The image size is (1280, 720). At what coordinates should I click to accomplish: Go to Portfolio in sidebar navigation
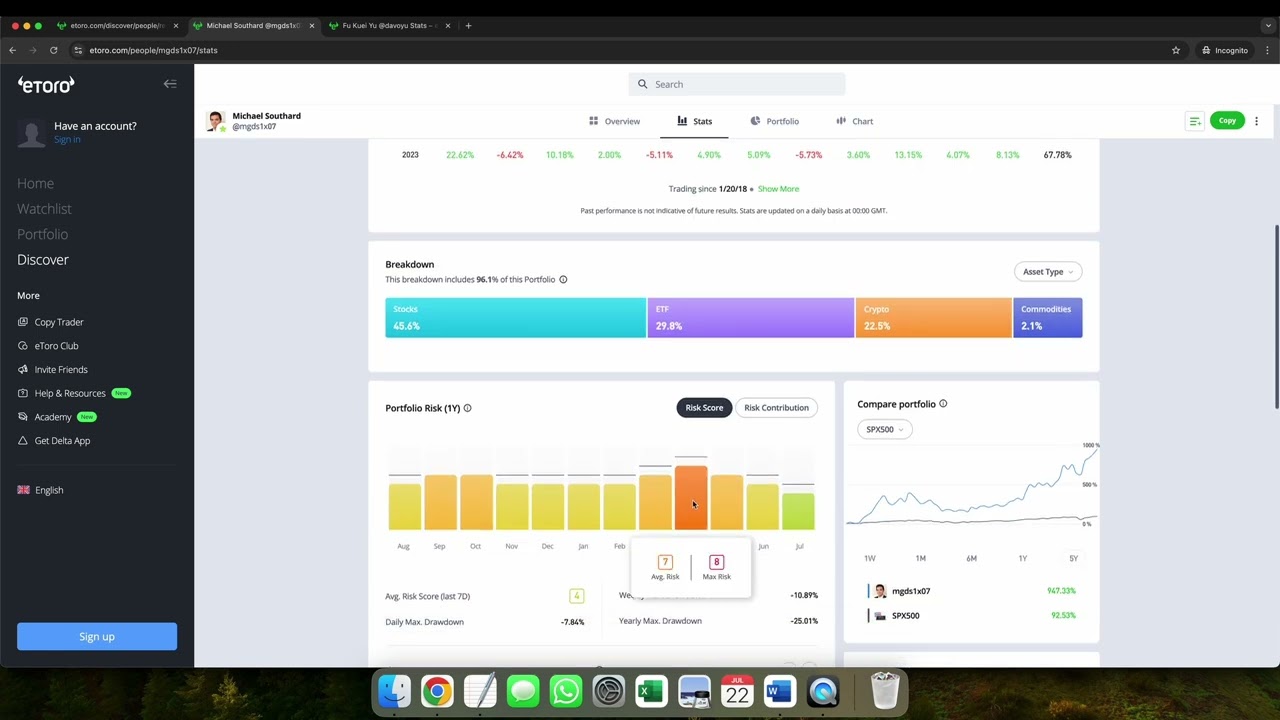(x=42, y=234)
